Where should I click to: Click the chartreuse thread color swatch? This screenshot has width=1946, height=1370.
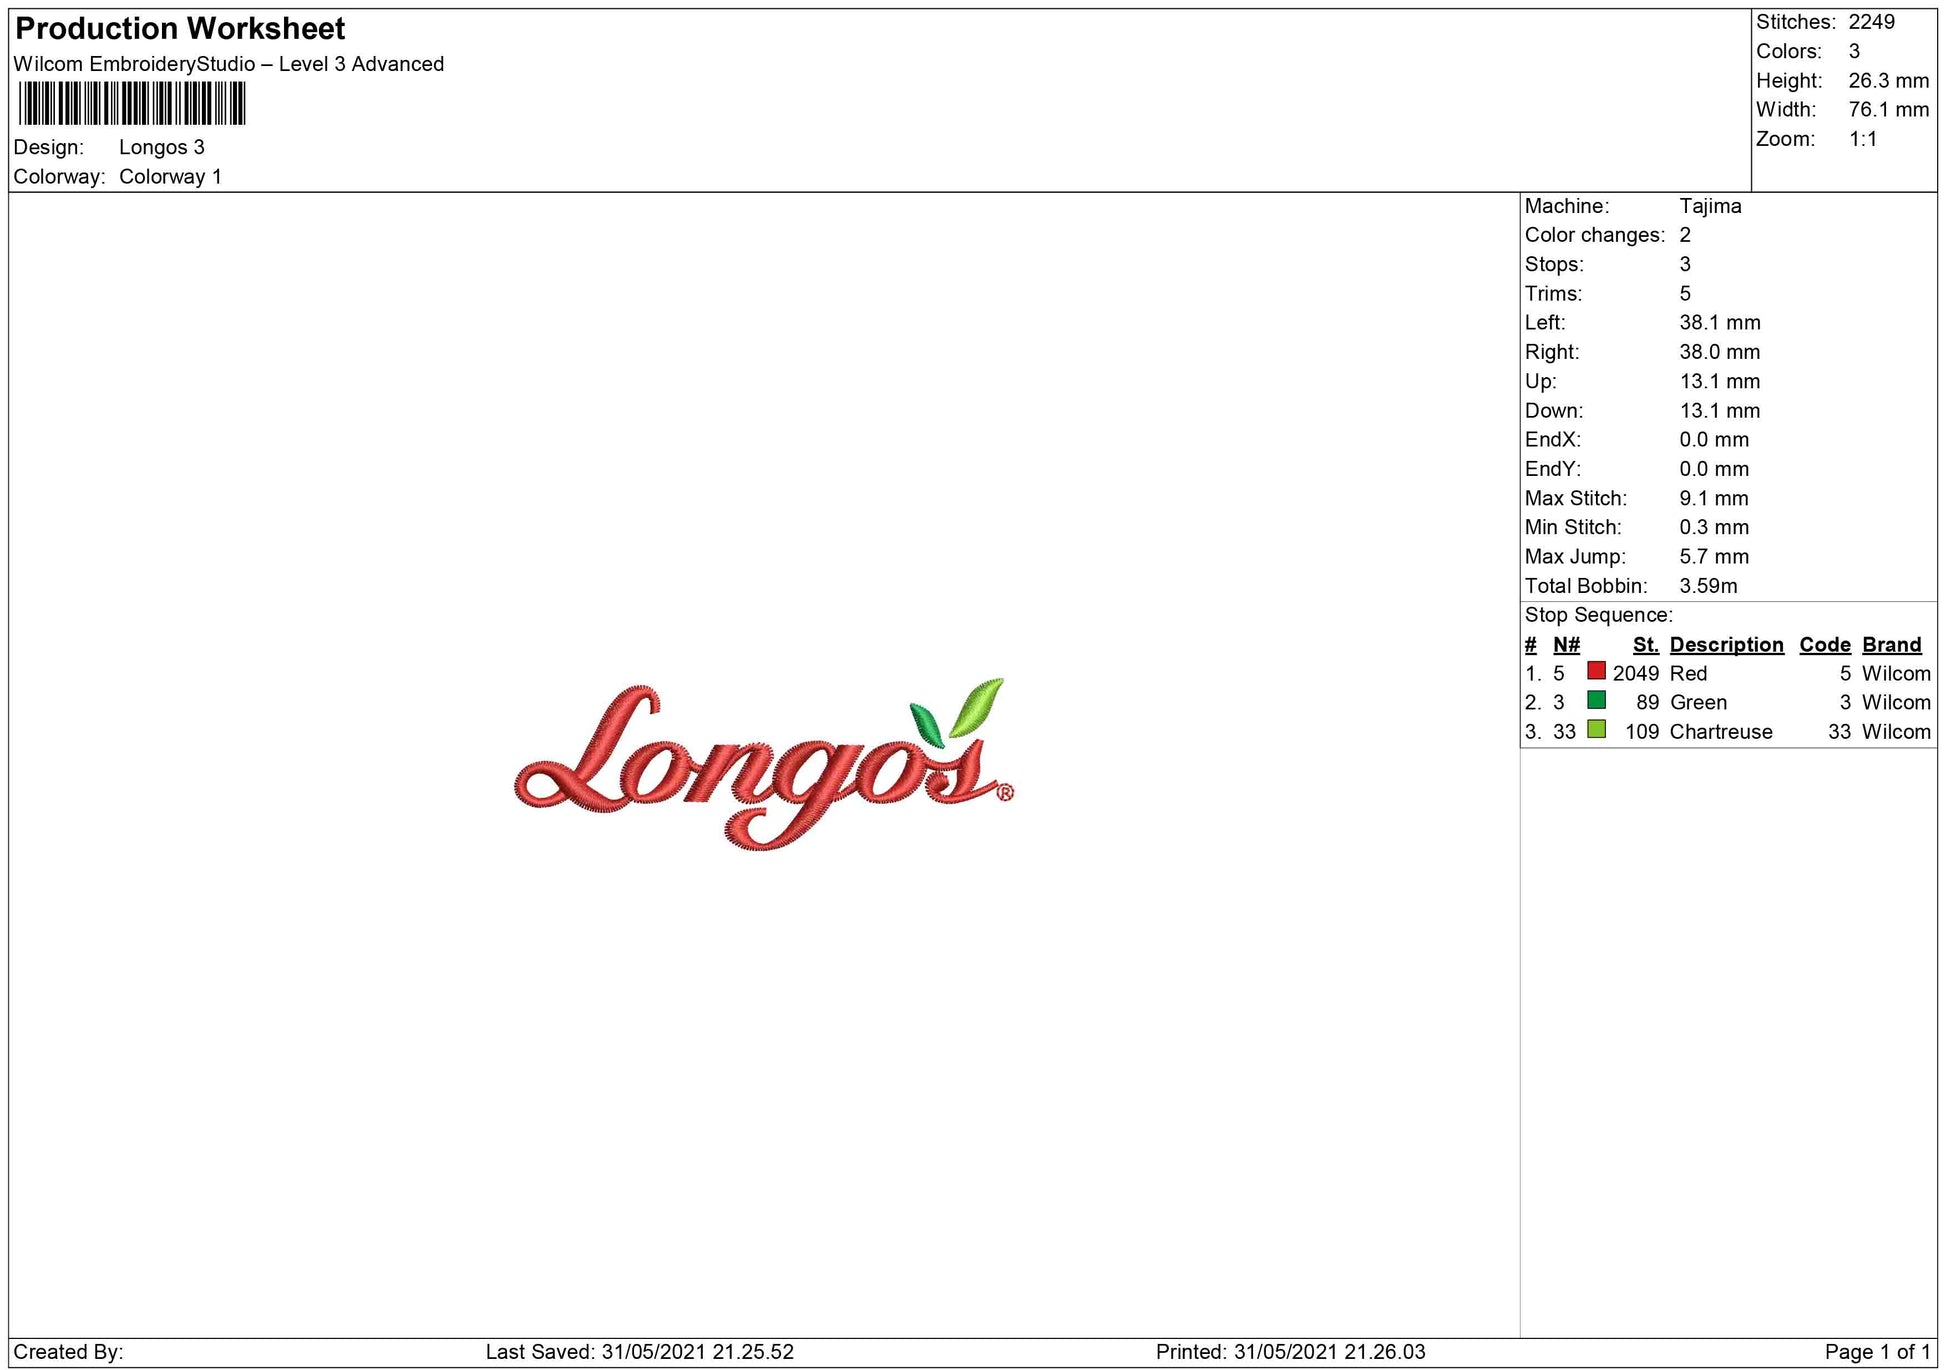1596,729
